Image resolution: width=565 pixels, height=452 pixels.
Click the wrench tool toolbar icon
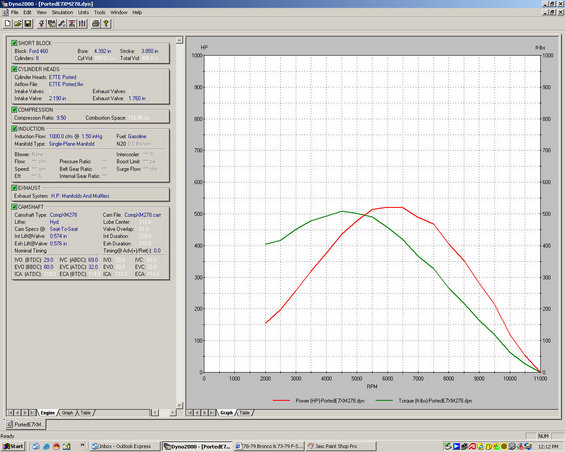click(62, 24)
